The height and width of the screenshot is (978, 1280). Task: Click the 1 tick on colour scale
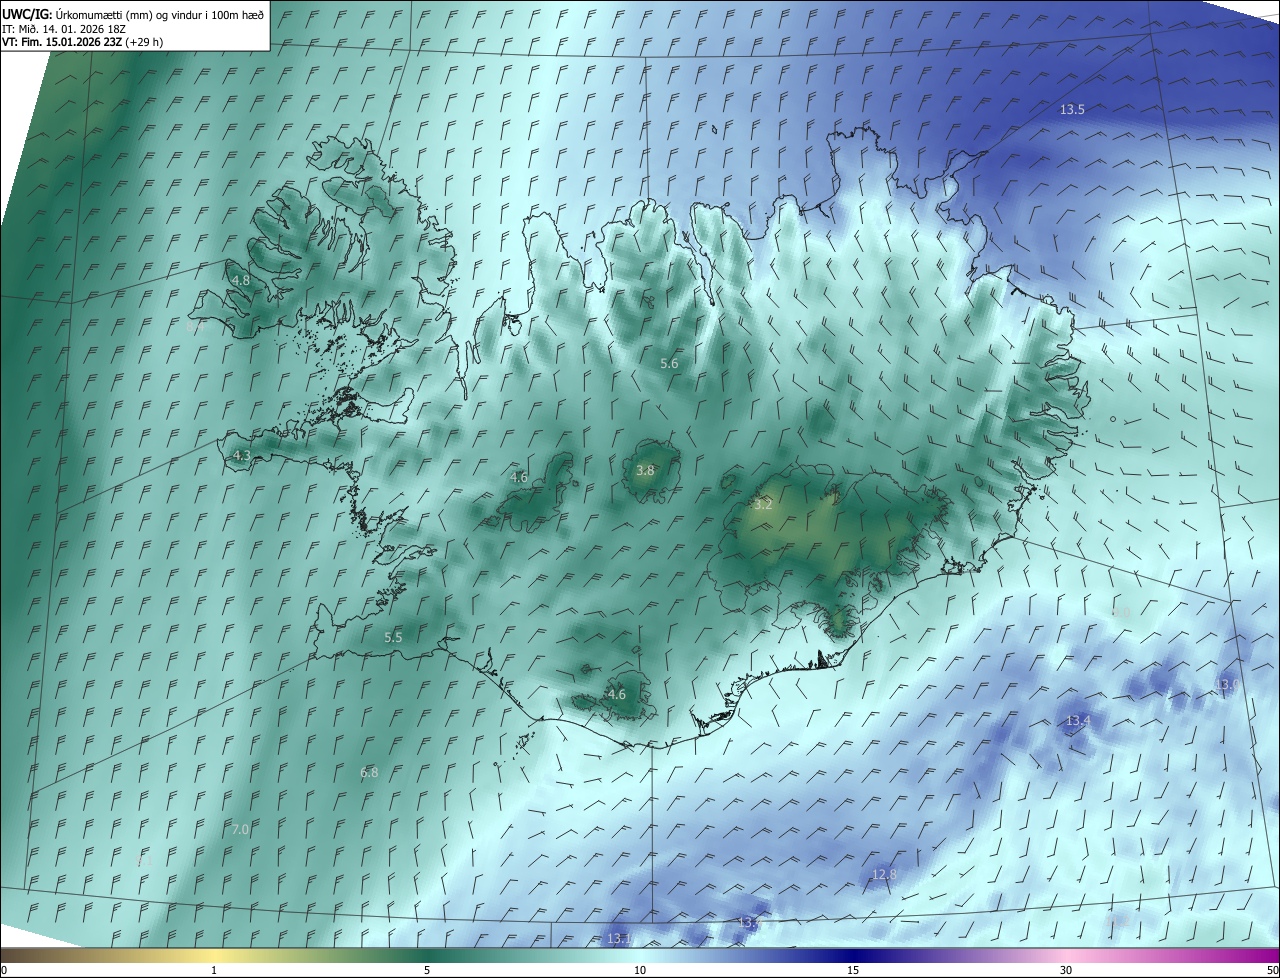[214, 970]
